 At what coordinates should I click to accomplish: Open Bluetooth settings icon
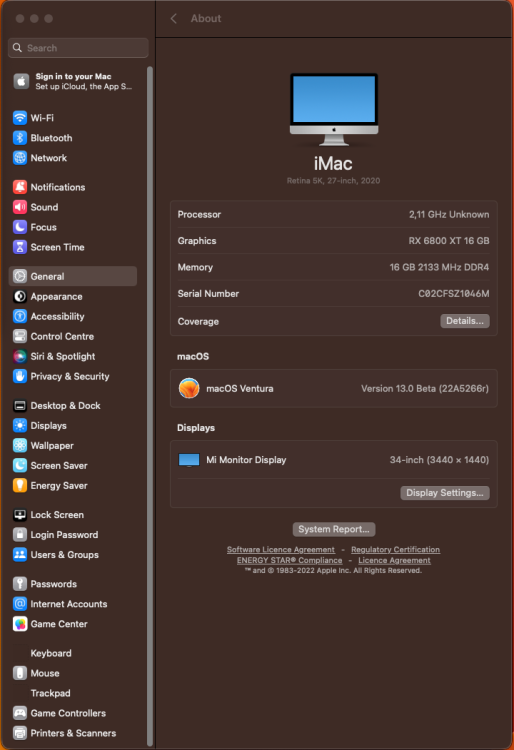[x=20, y=138]
